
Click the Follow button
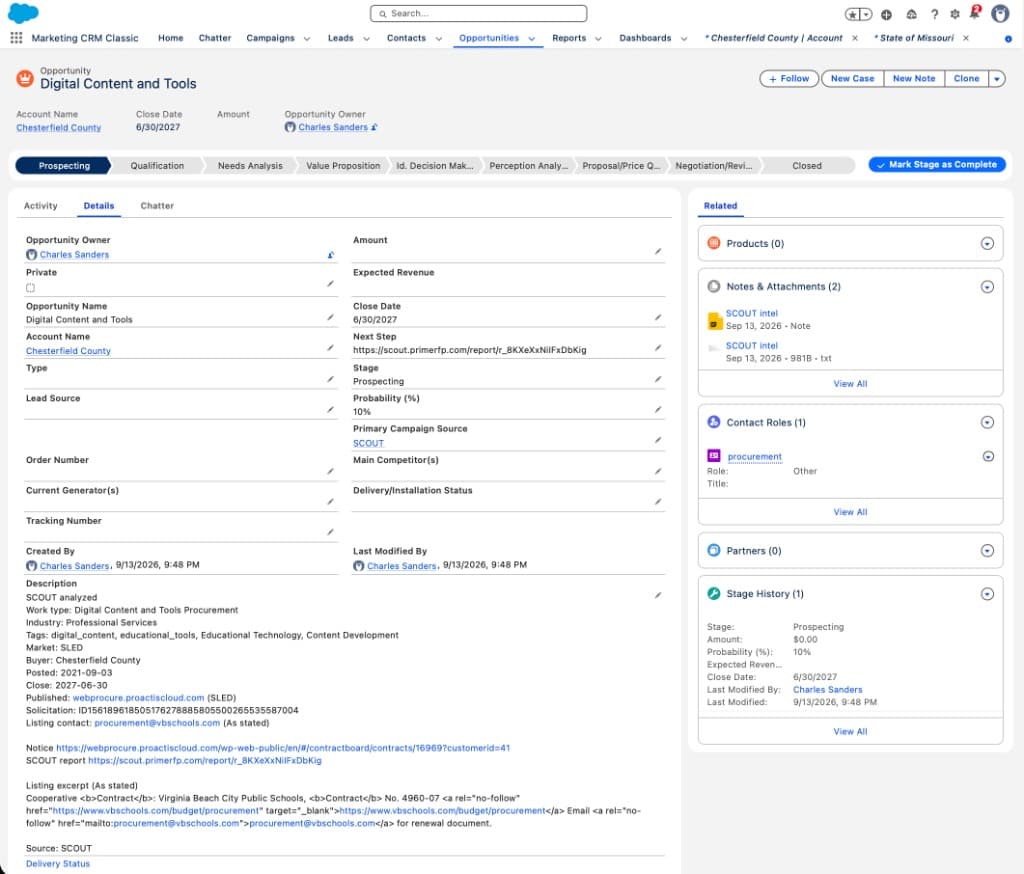(789, 78)
